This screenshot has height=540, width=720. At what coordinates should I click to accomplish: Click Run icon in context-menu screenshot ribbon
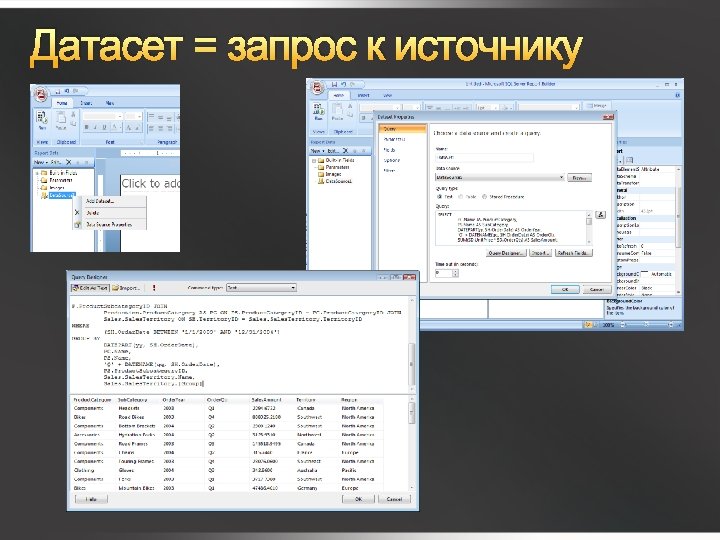[41, 118]
